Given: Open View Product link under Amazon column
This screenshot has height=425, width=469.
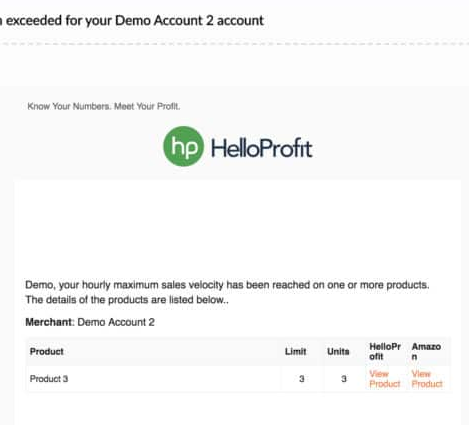Looking at the screenshot, I should click(x=427, y=379).
